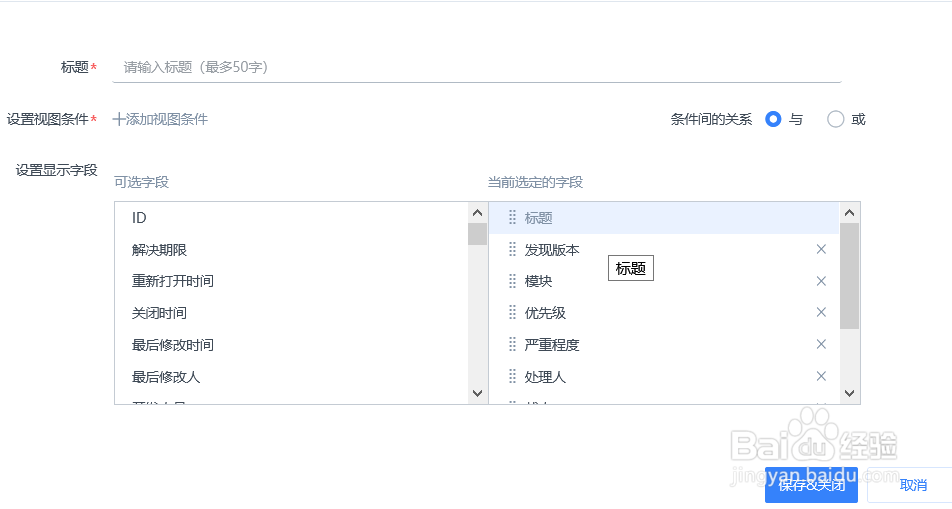Click the down arrow of available fields scrollbar

(477, 393)
